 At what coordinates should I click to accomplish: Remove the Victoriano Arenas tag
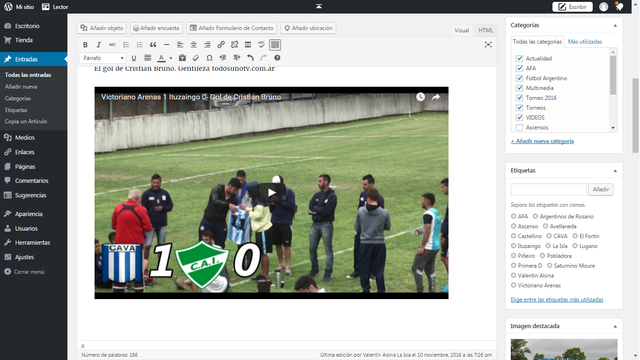[513, 285]
